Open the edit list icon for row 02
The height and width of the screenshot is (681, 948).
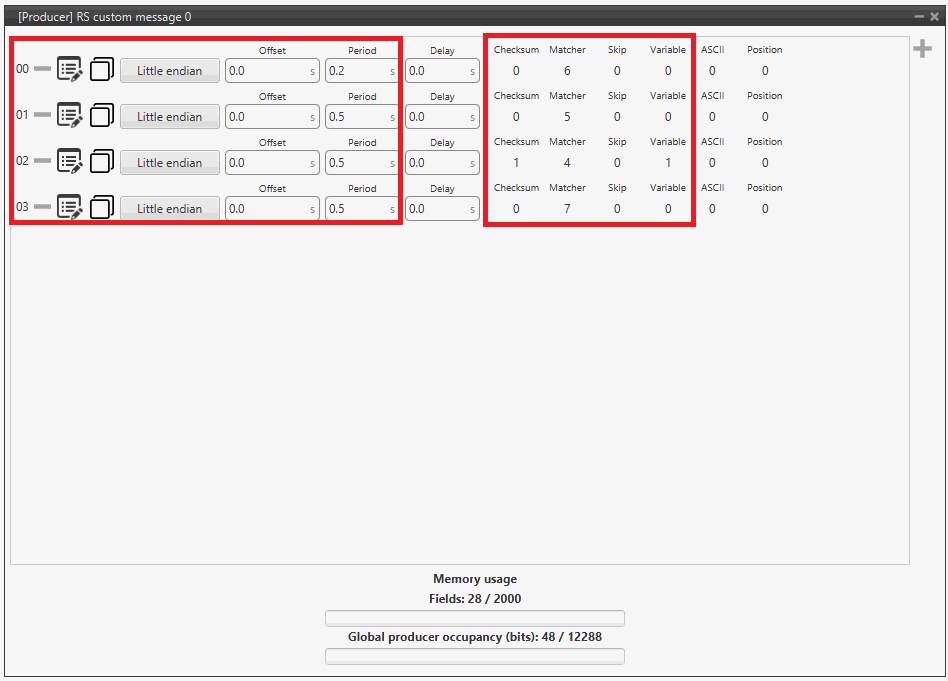pyautogui.click(x=69, y=161)
